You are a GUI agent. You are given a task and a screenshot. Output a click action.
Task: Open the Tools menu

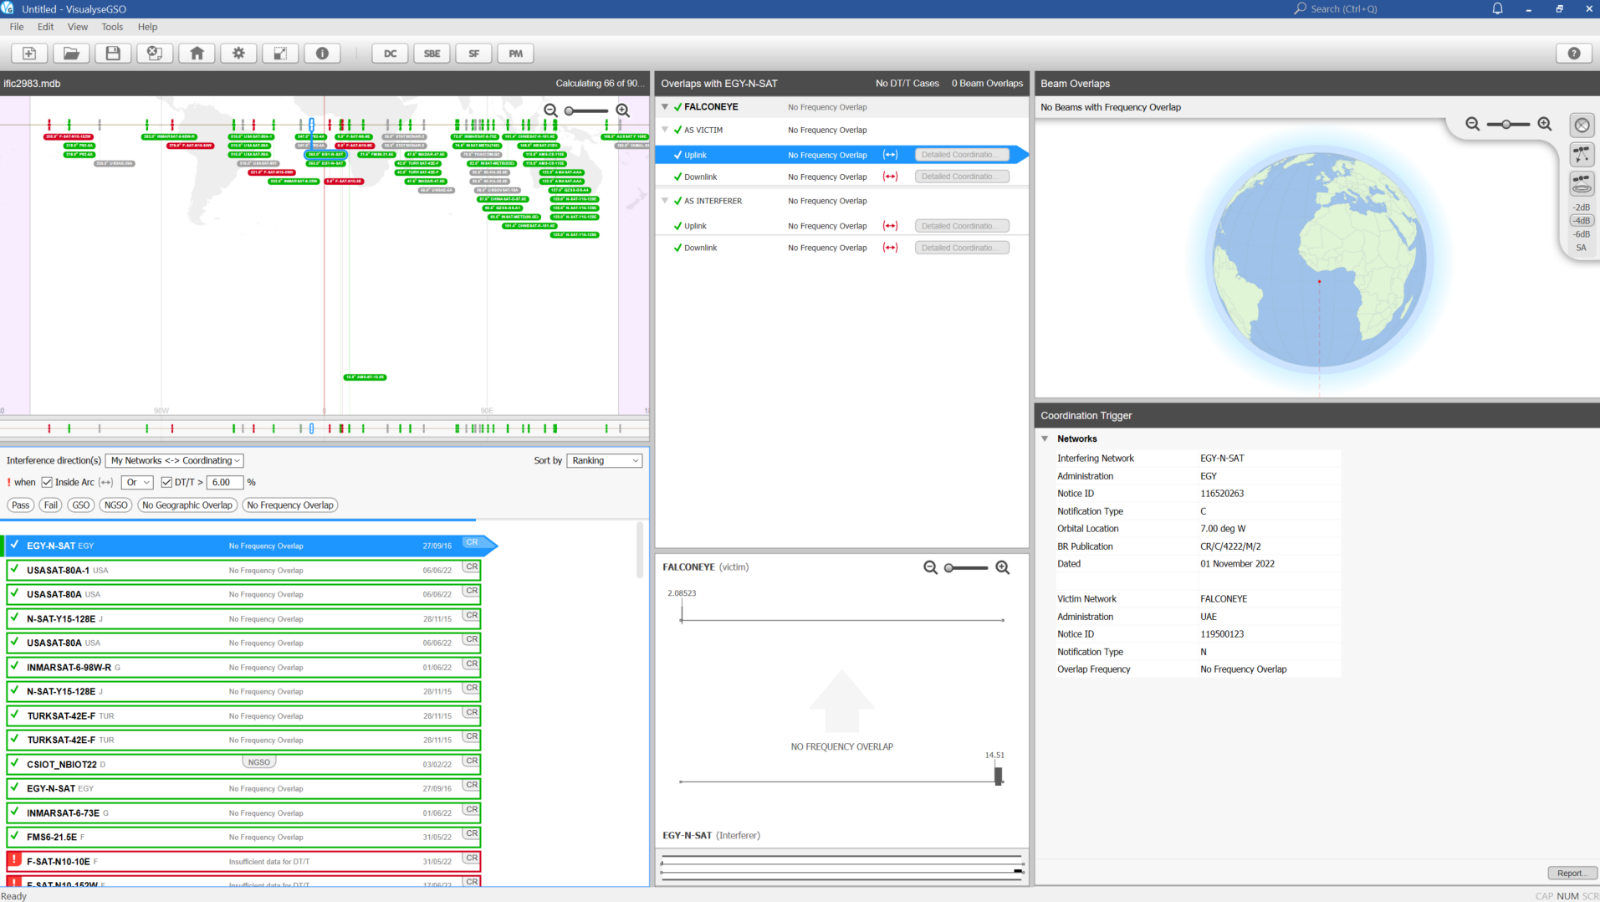(x=112, y=27)
